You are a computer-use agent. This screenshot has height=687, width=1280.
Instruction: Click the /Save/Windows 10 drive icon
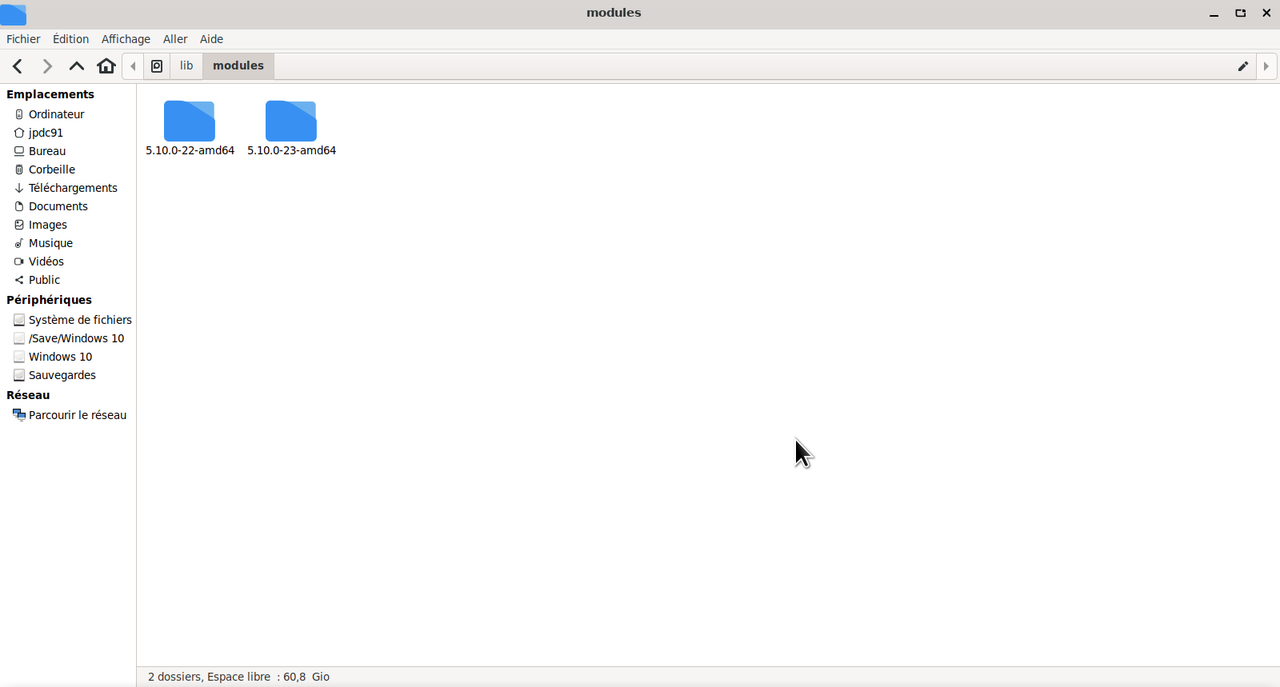coord(19,338)
